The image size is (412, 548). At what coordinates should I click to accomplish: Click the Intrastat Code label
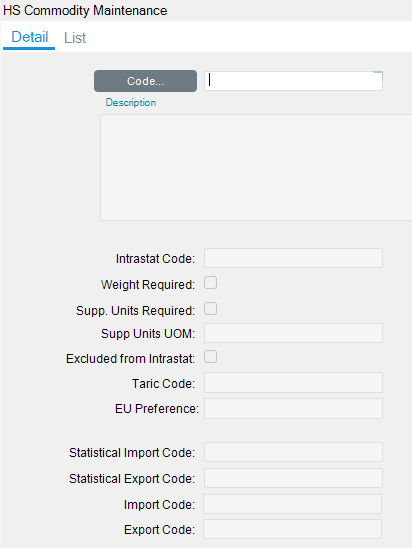[x=155, y=259]
